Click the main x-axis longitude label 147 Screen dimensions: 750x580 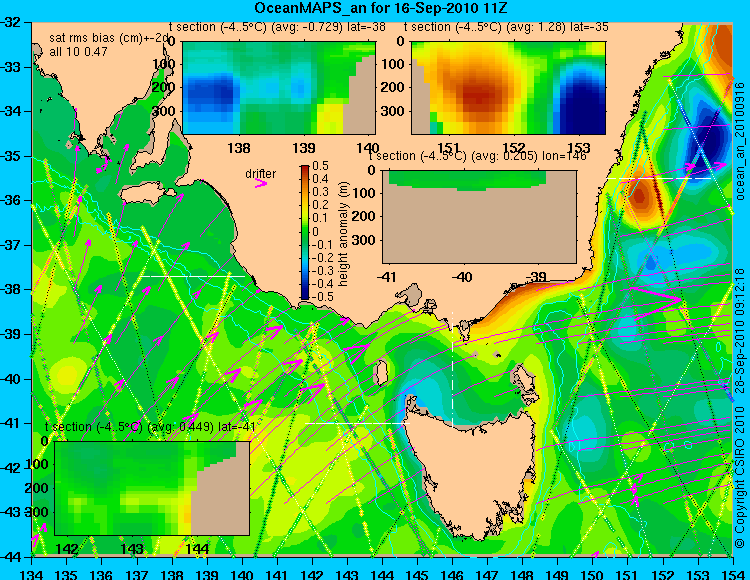point(487,573)
